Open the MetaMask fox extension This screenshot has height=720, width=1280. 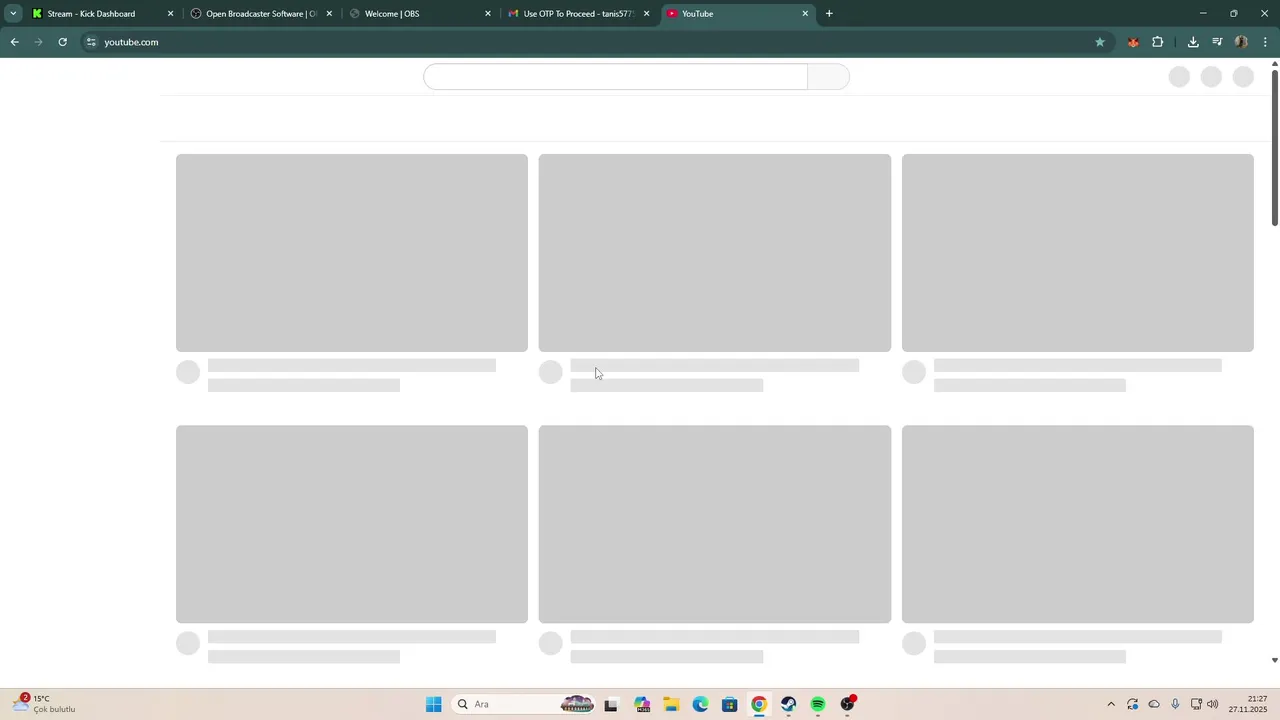pyautogui.click(x=1133, y=42)
